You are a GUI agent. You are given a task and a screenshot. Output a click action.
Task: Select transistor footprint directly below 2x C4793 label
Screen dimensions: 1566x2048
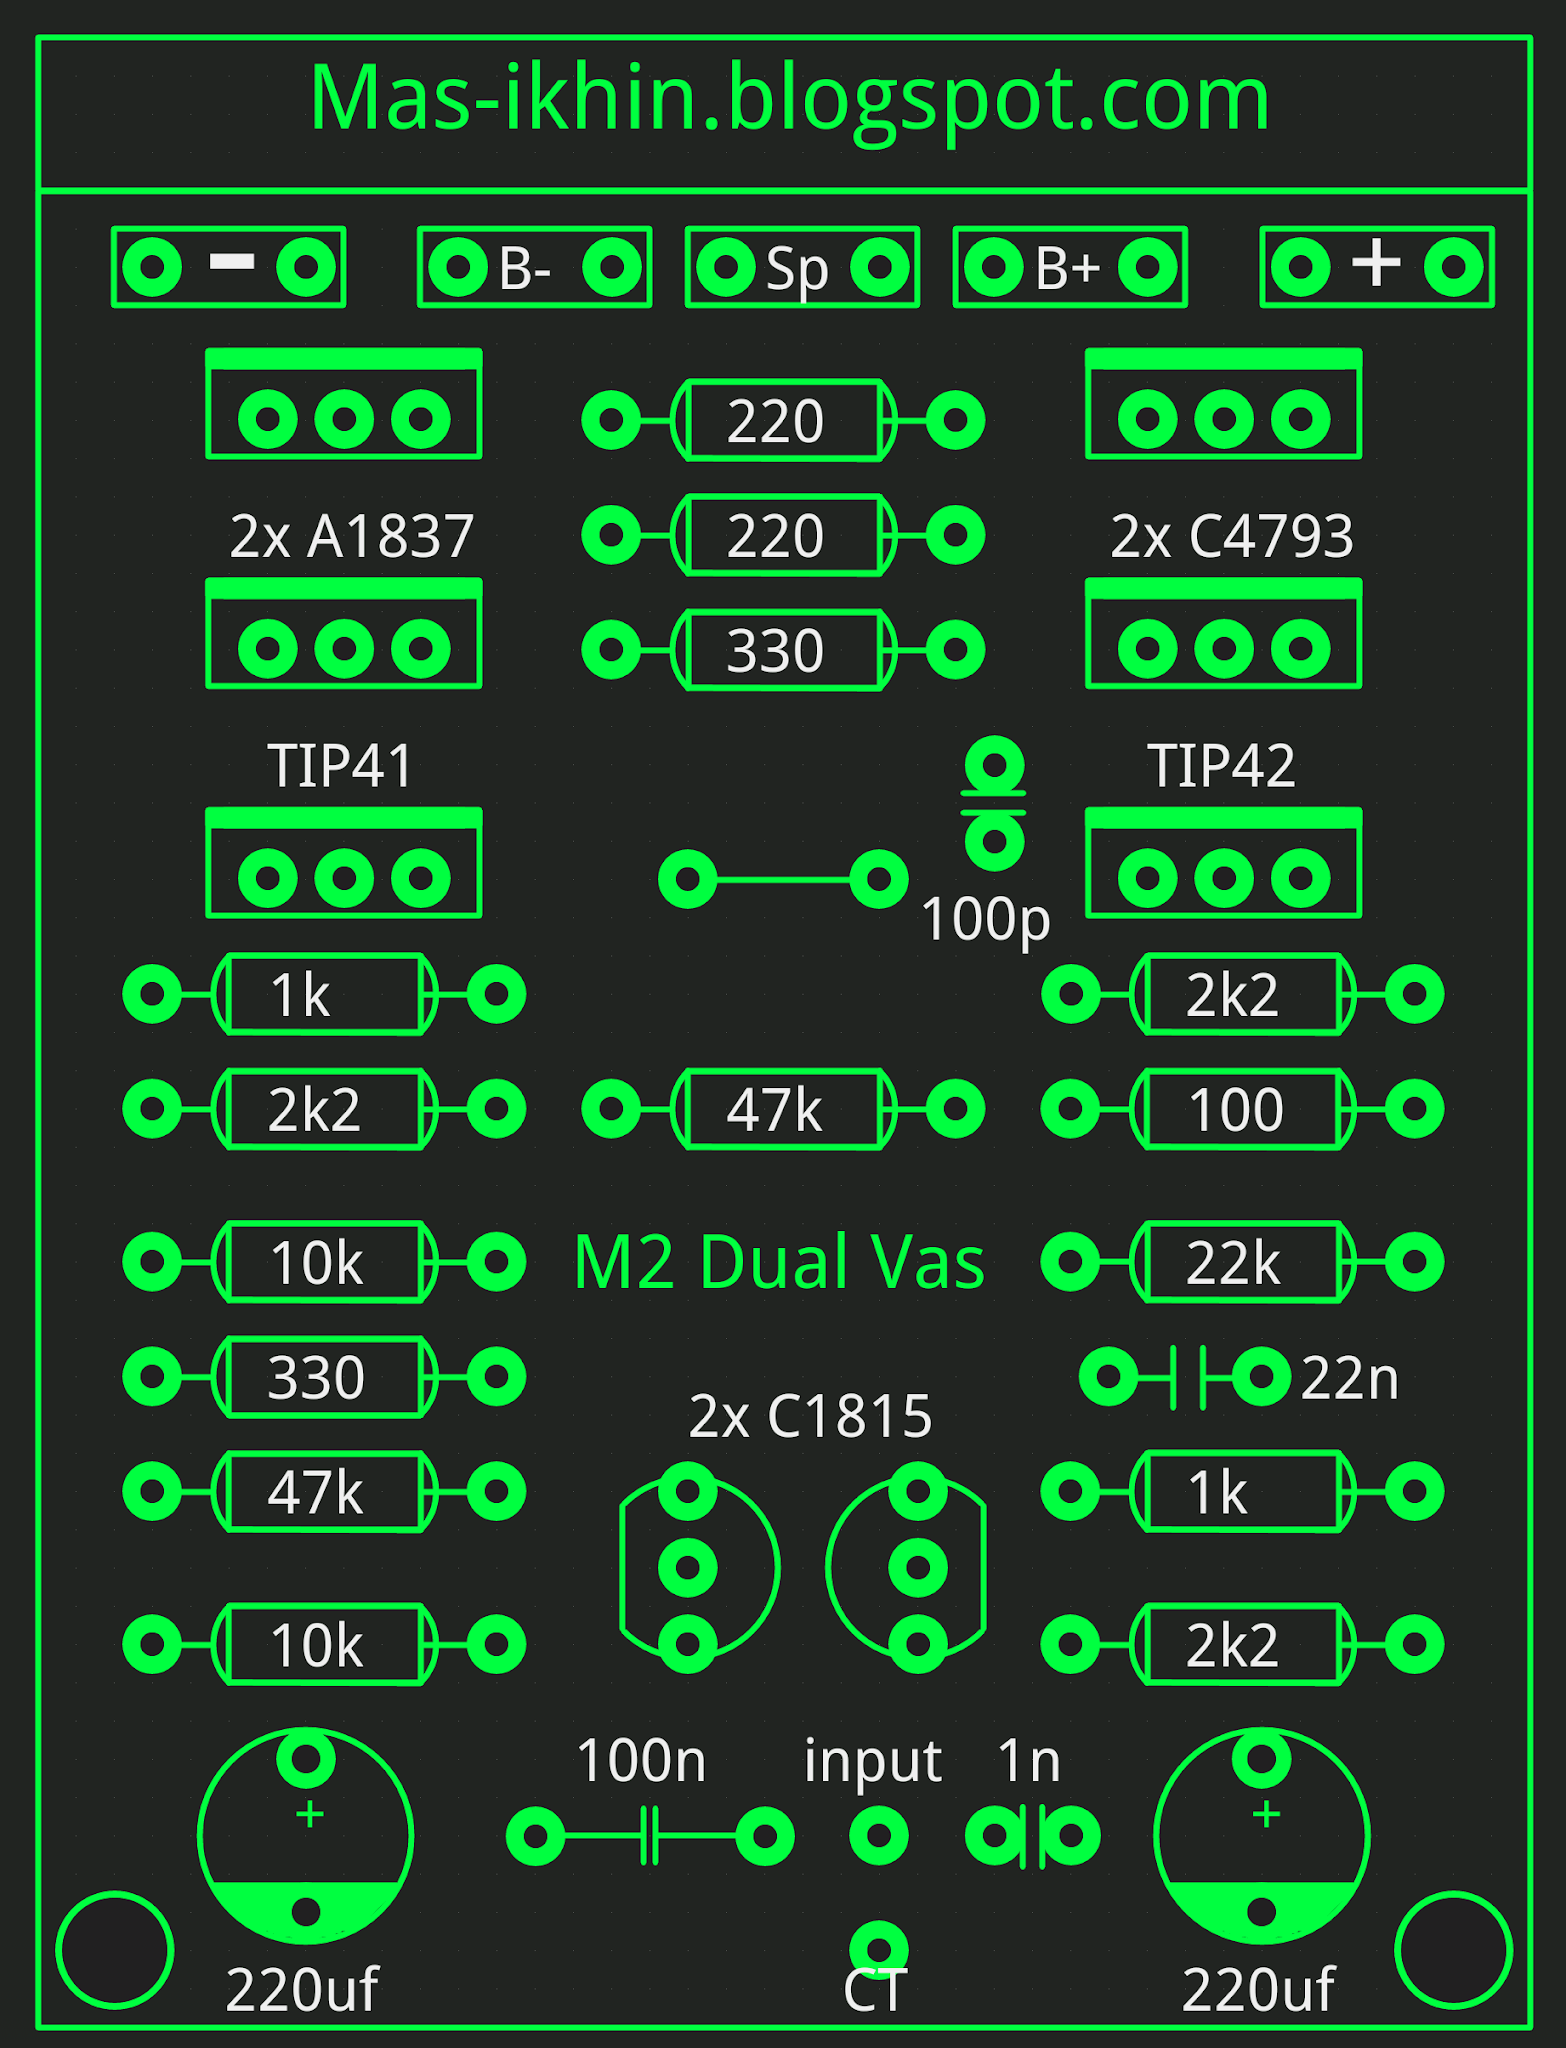(1224, 634)
